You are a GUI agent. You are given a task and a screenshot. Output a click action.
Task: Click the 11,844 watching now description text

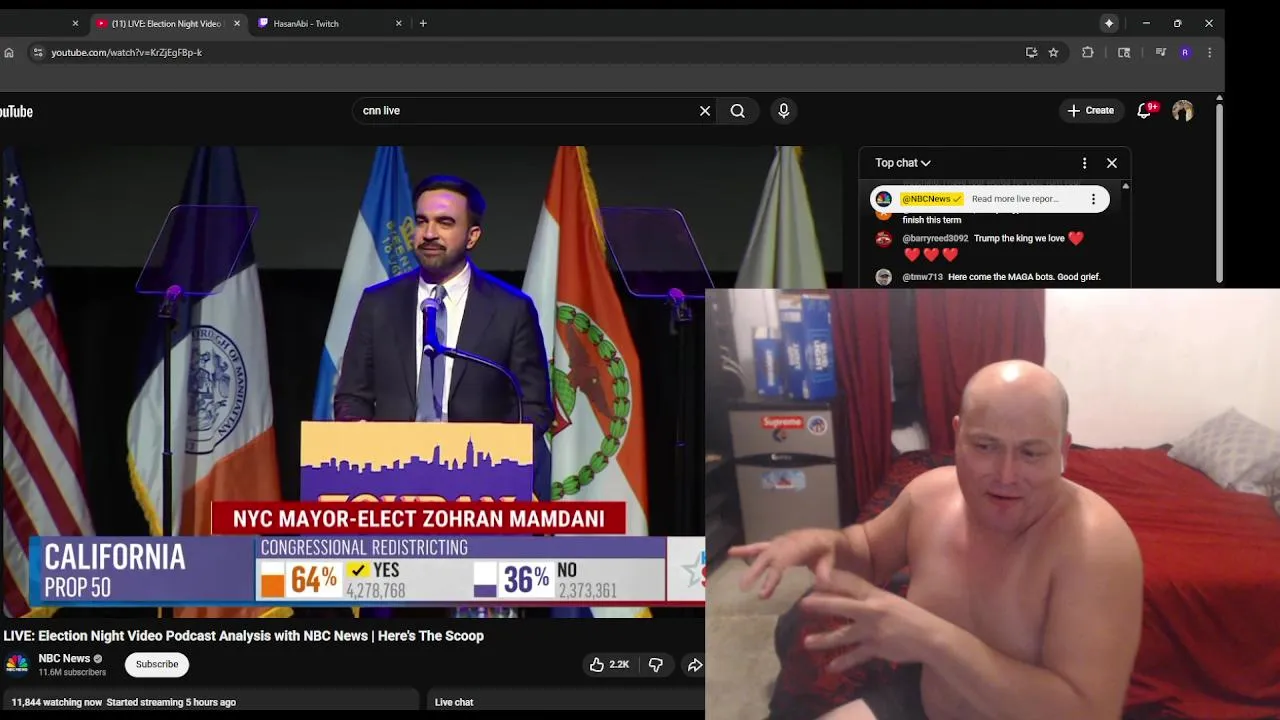coord(123,702)
